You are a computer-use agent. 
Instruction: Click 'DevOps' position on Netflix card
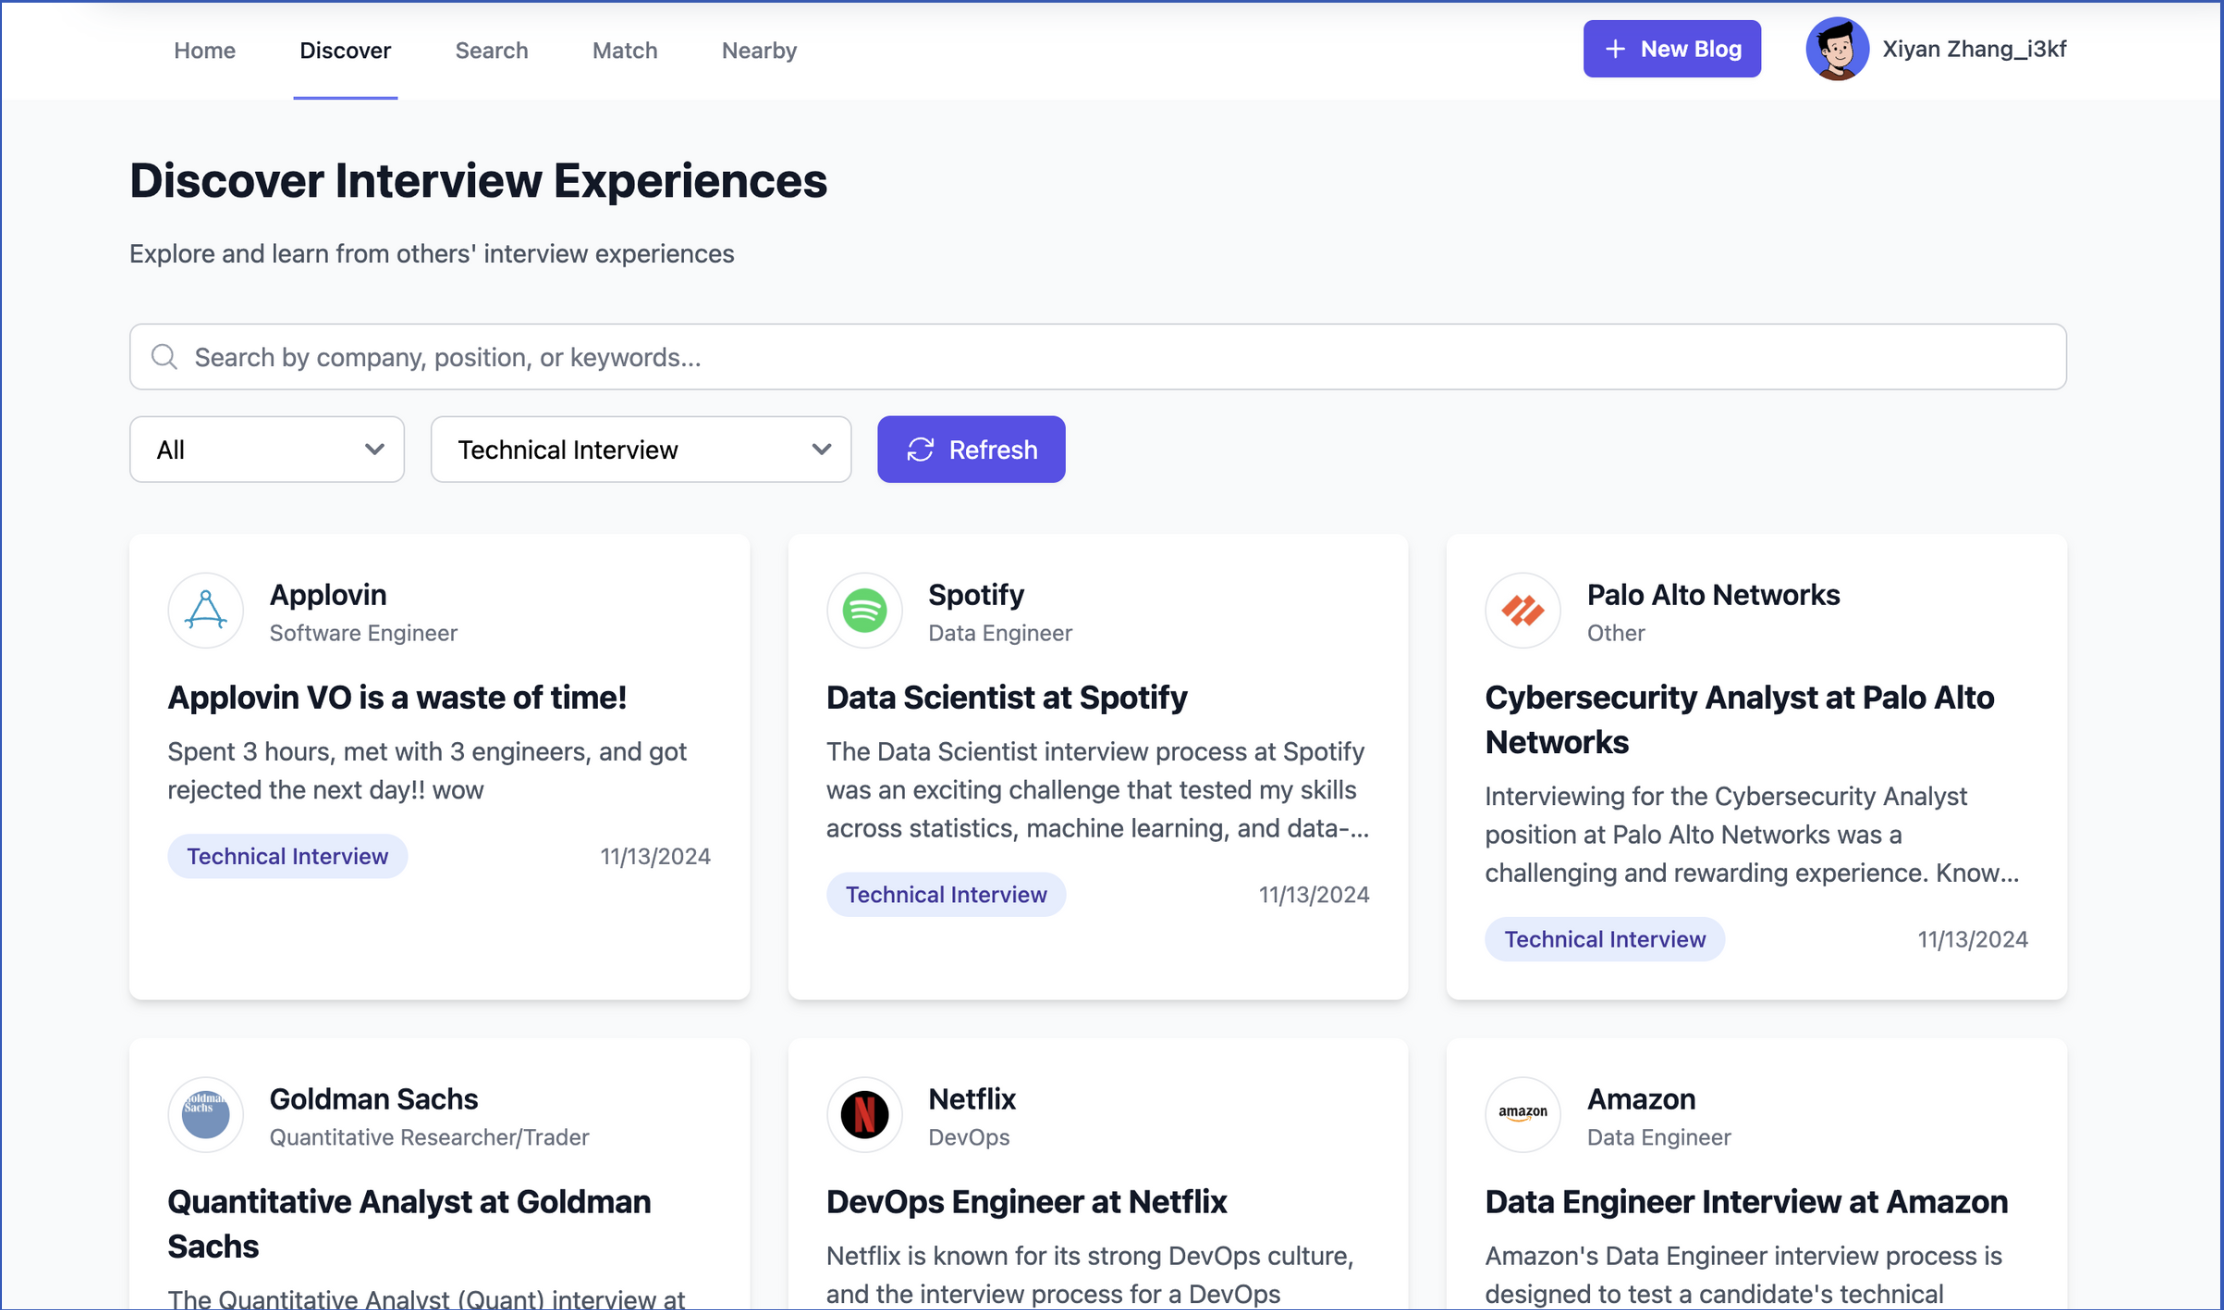click(968, 1137)
